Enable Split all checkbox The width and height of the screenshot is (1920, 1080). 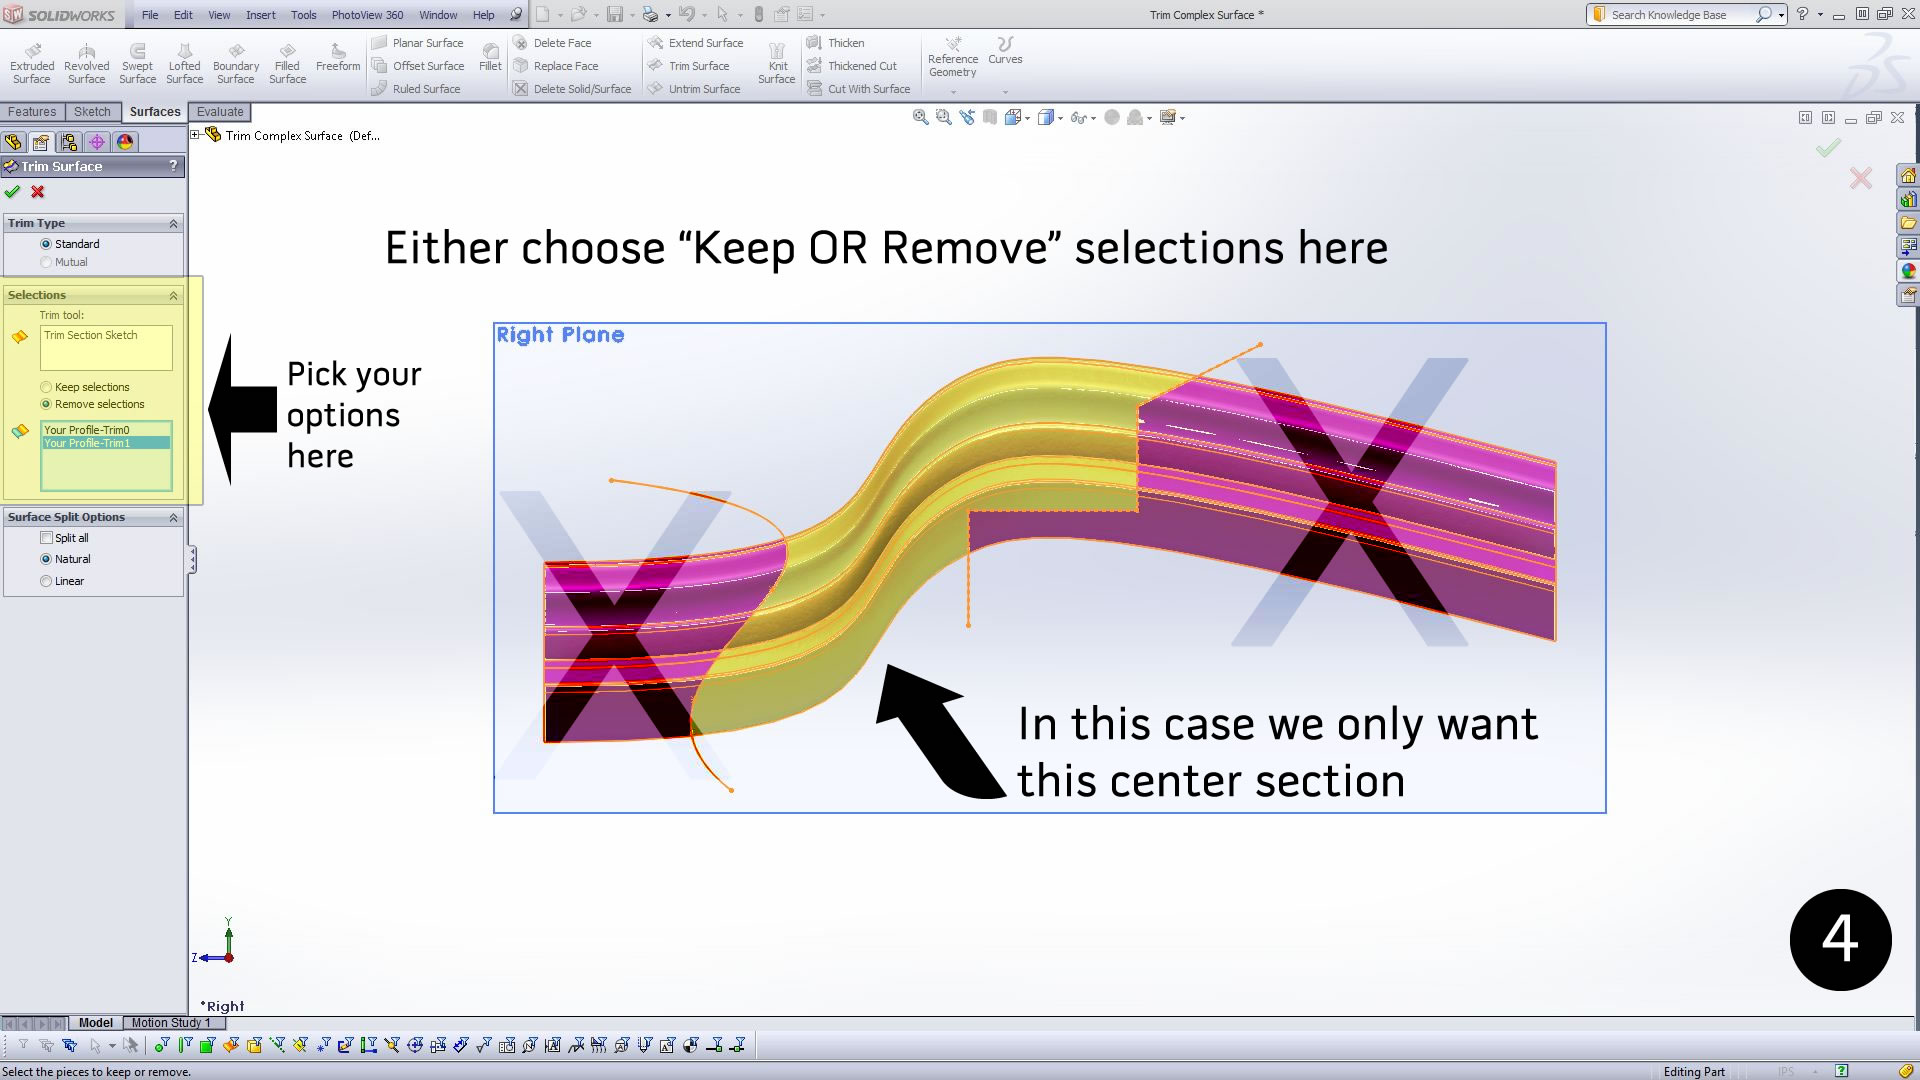pos(46,538)
